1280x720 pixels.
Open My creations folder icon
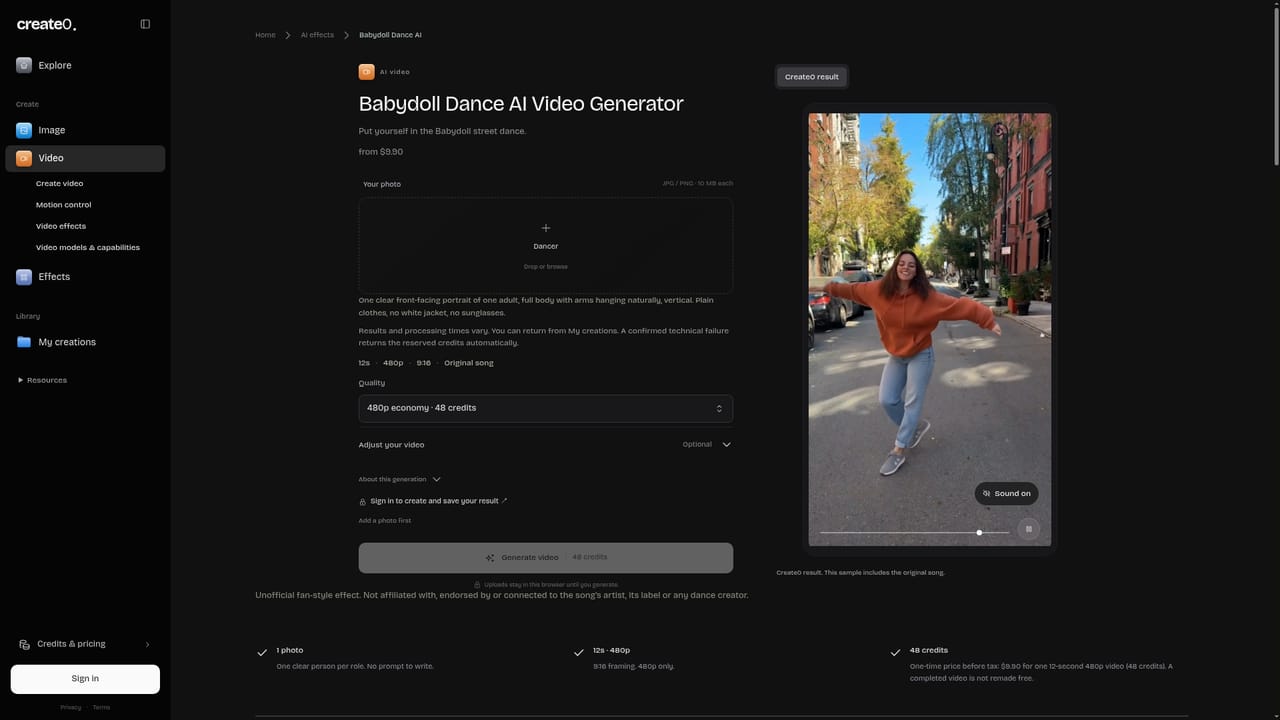24,342
